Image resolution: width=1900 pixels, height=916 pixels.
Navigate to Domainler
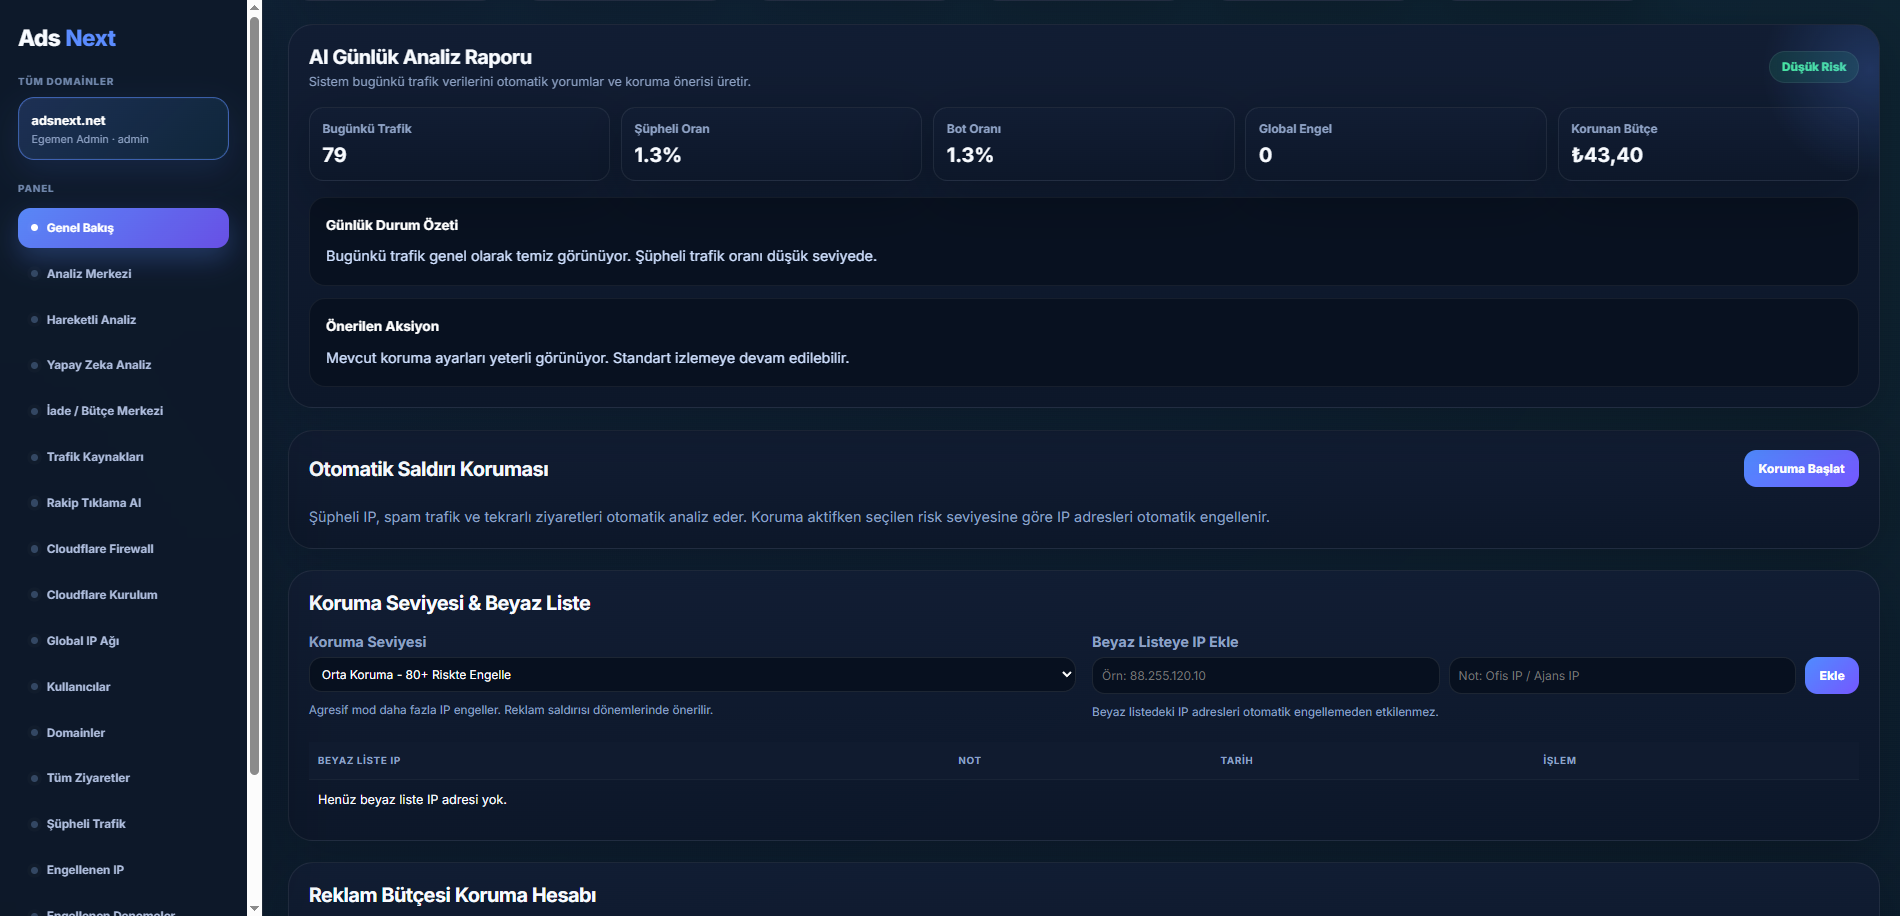click(123, 733)
